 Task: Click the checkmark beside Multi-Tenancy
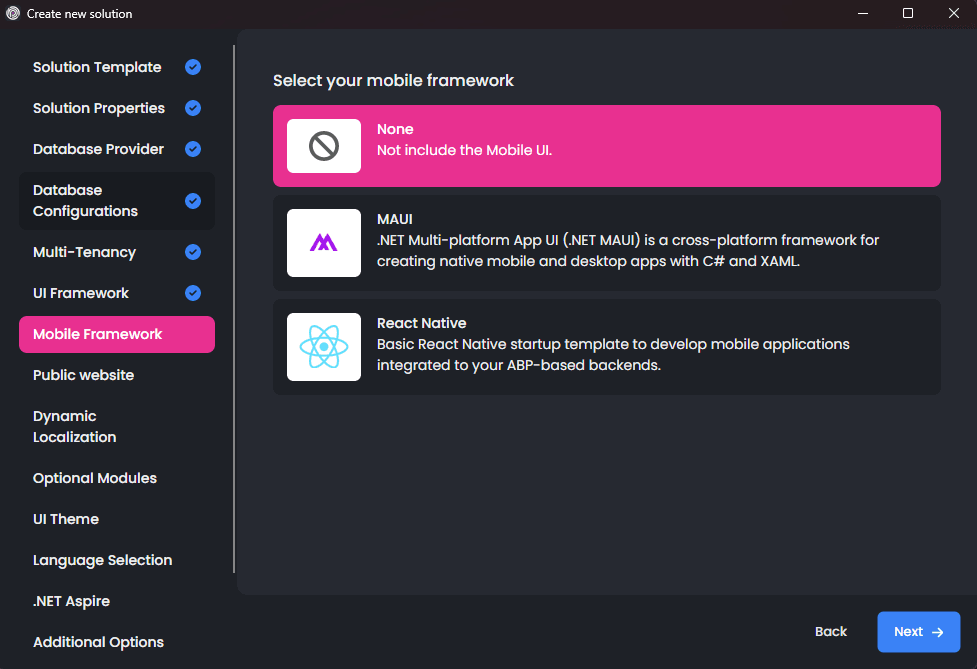(192, 251)
